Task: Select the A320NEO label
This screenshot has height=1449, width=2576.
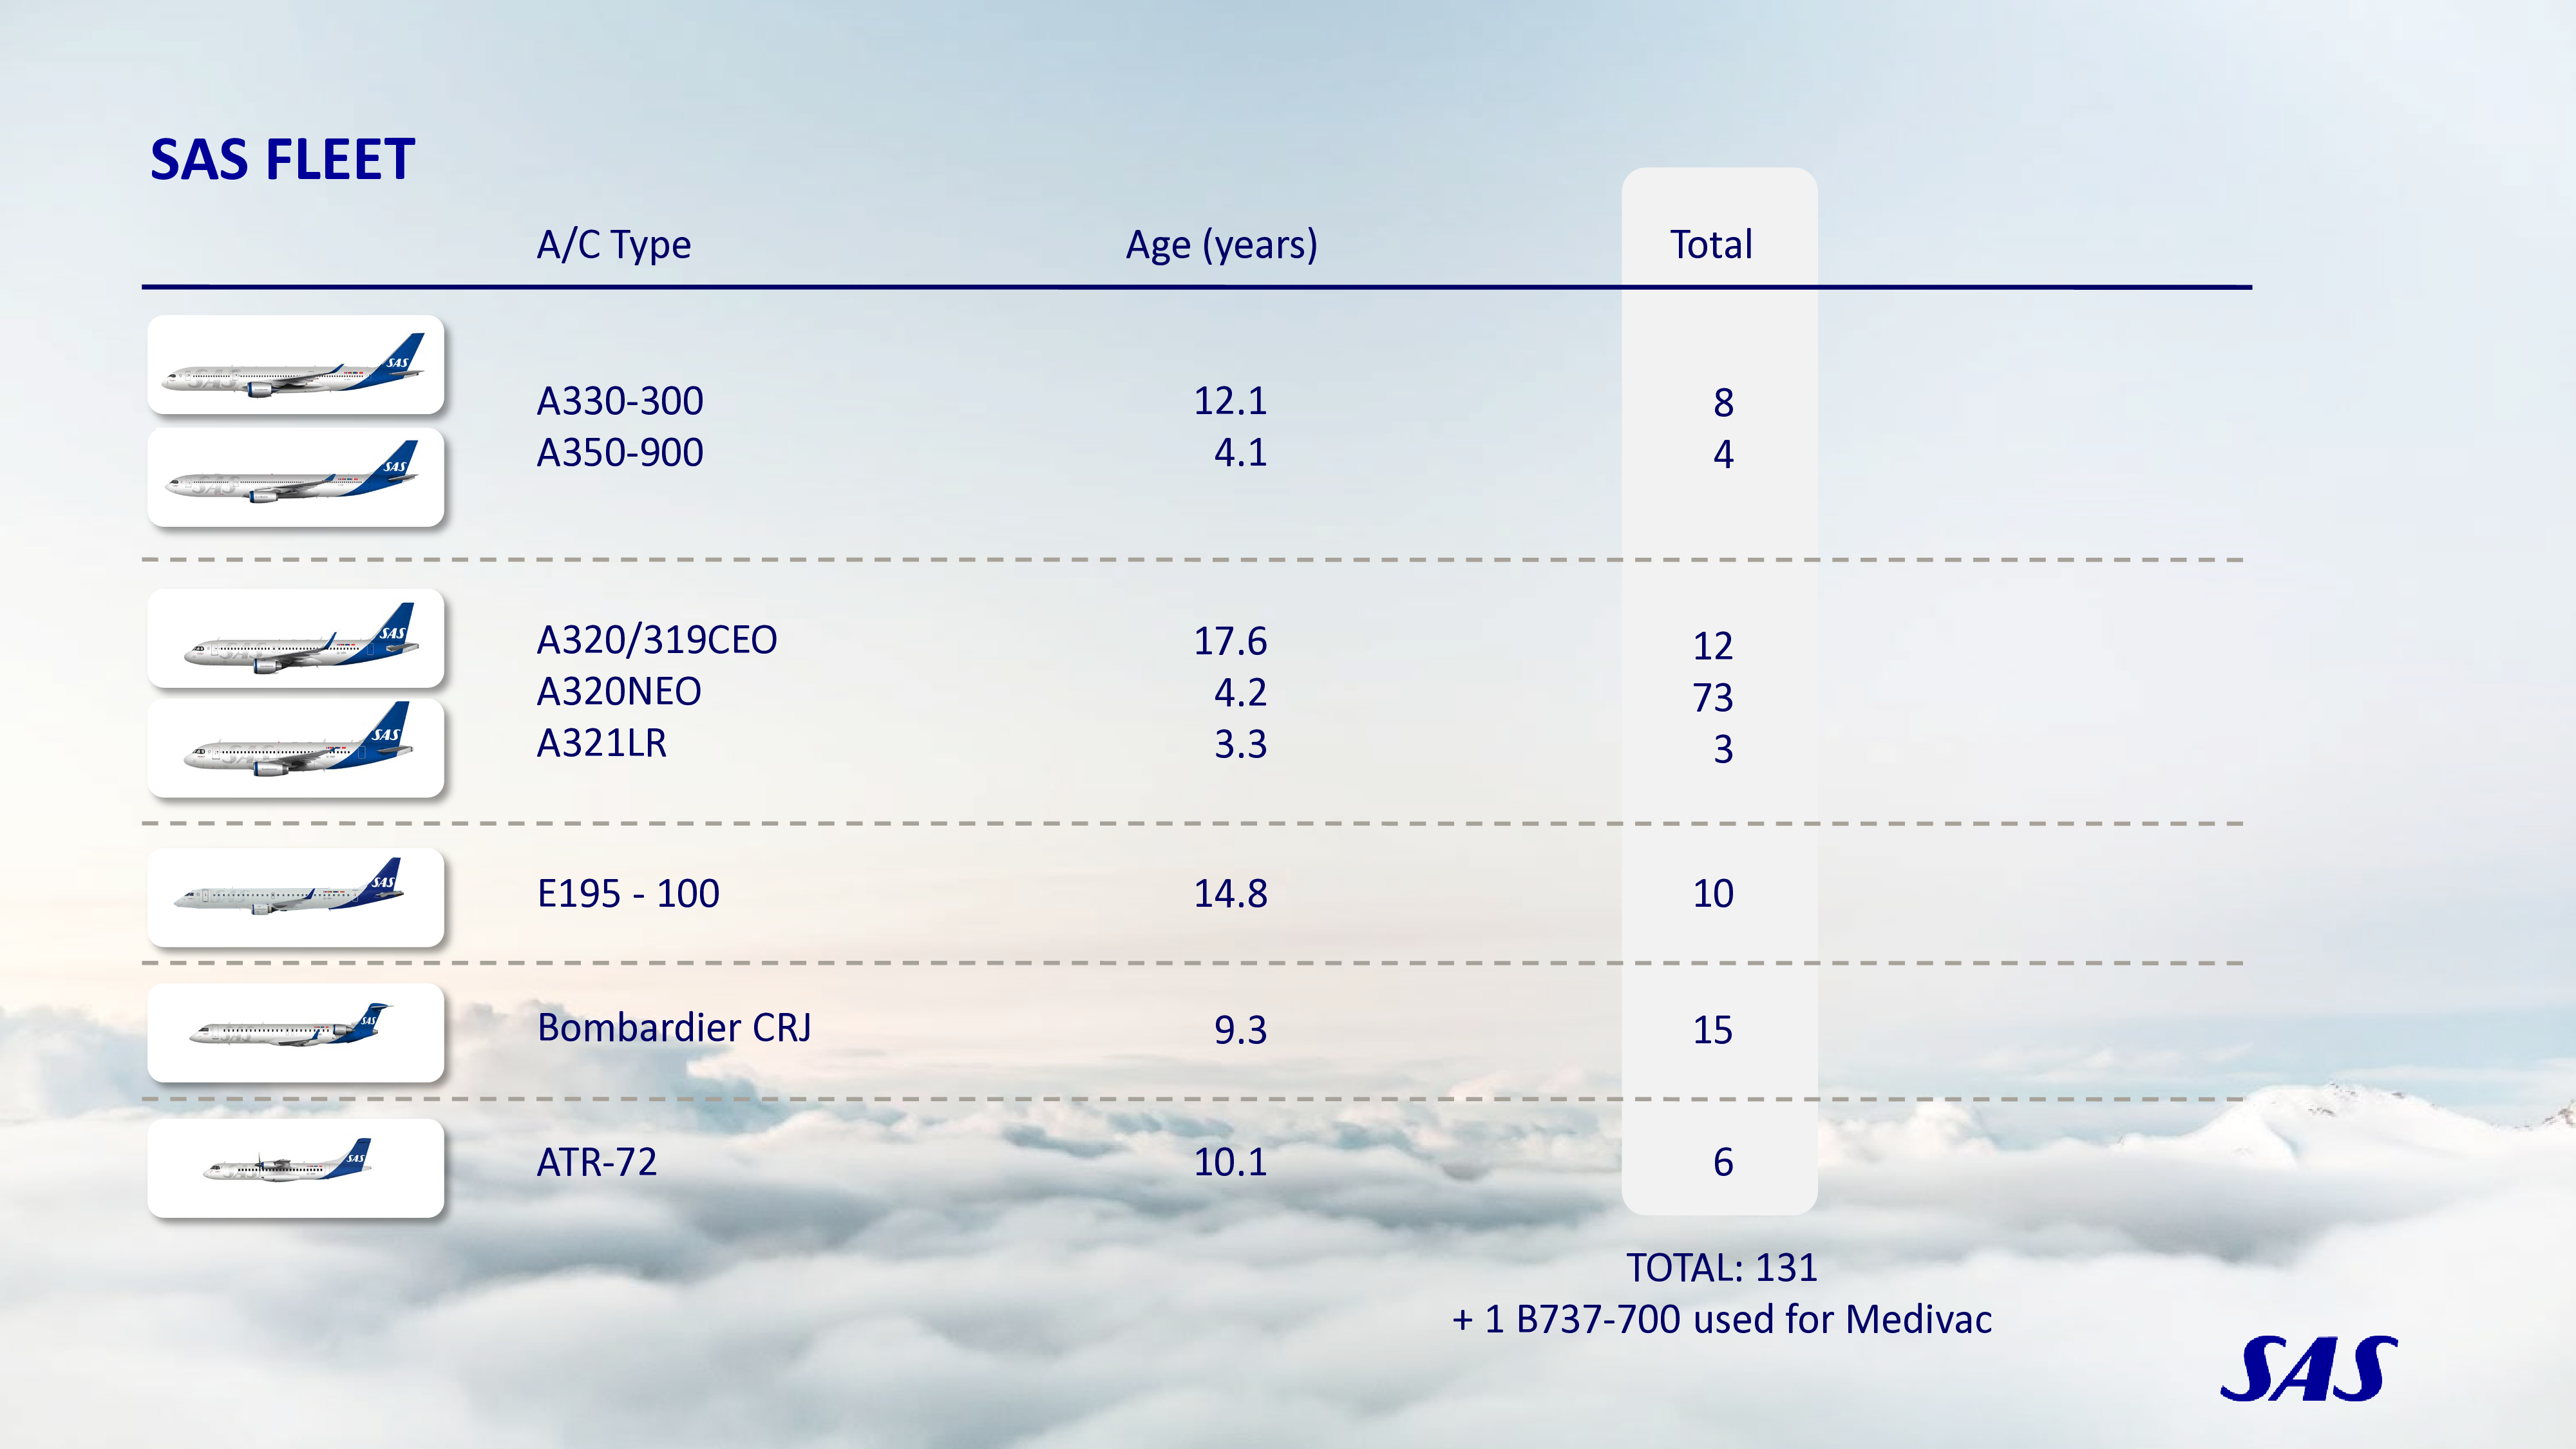Action: (x=619, y=692)
